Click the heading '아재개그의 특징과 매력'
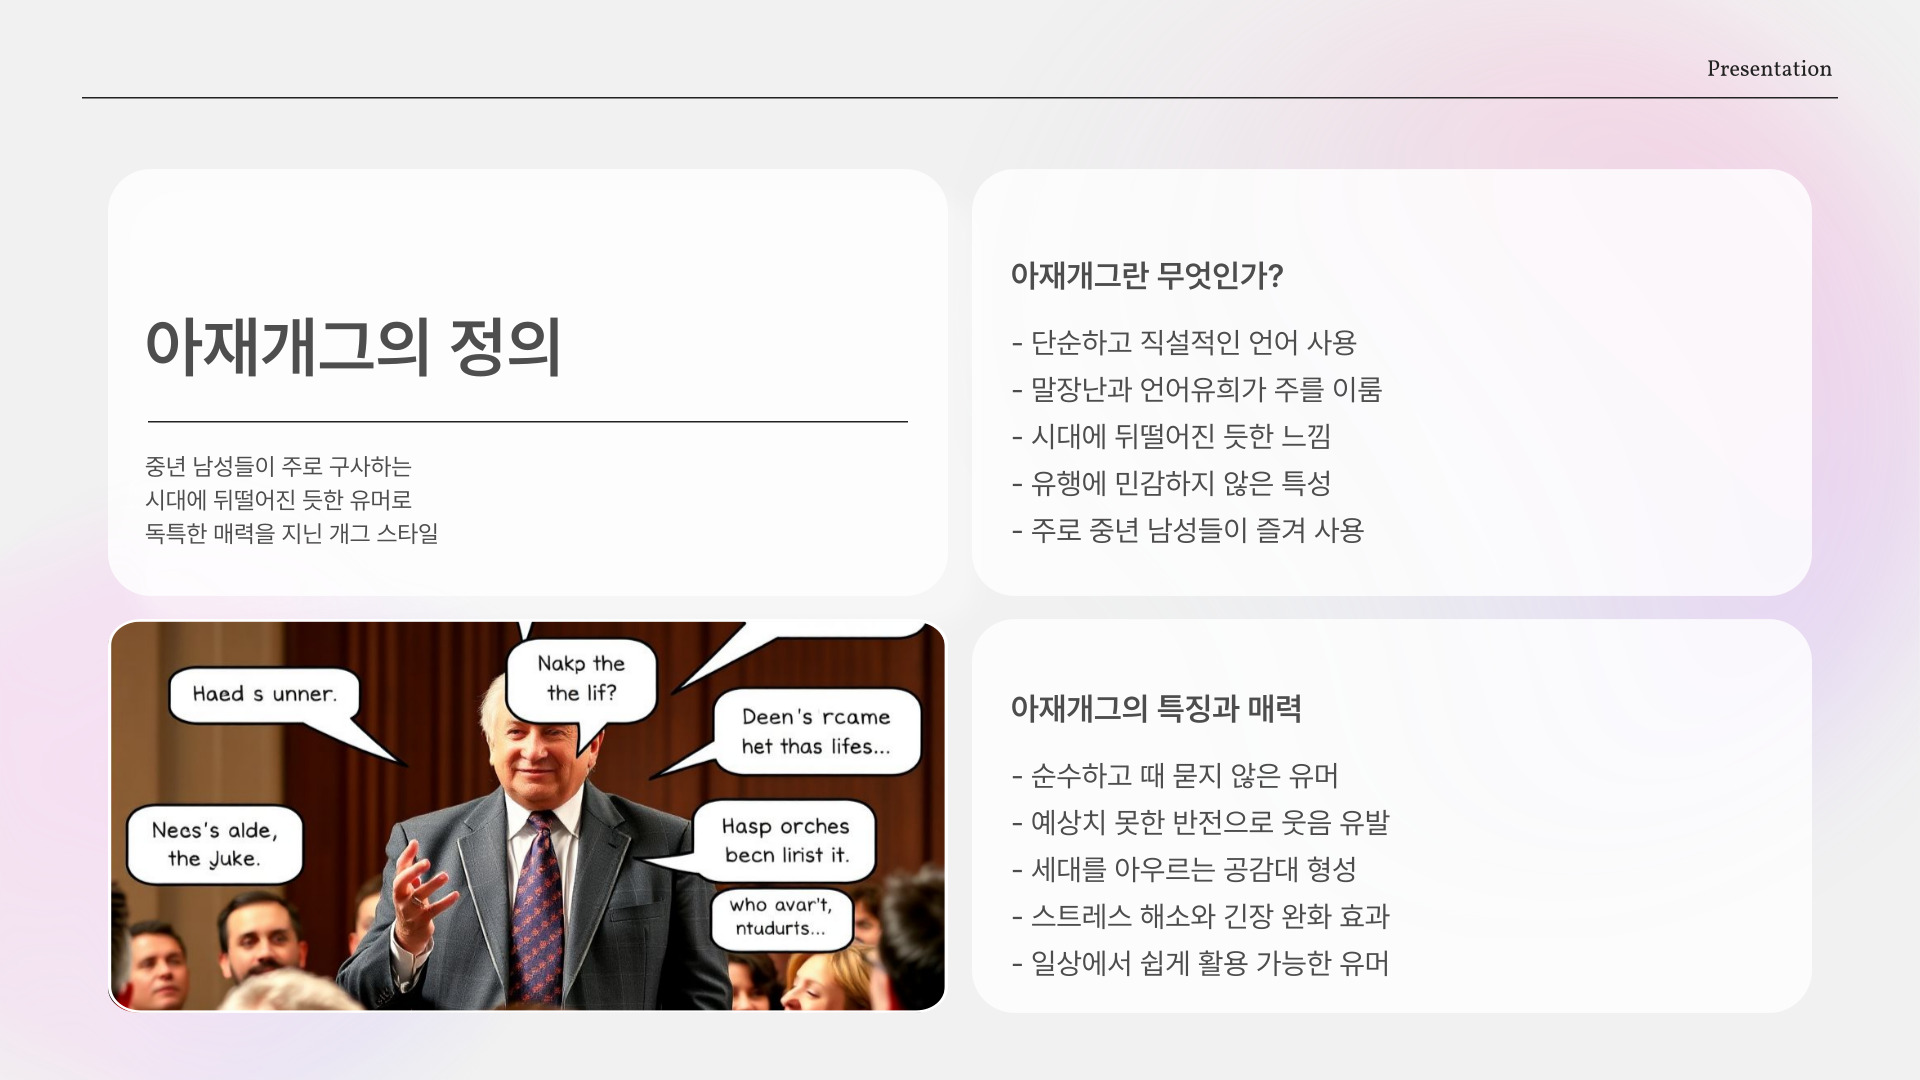The width and height of the screenshot is (1920, 1080). coord(1155,708)
